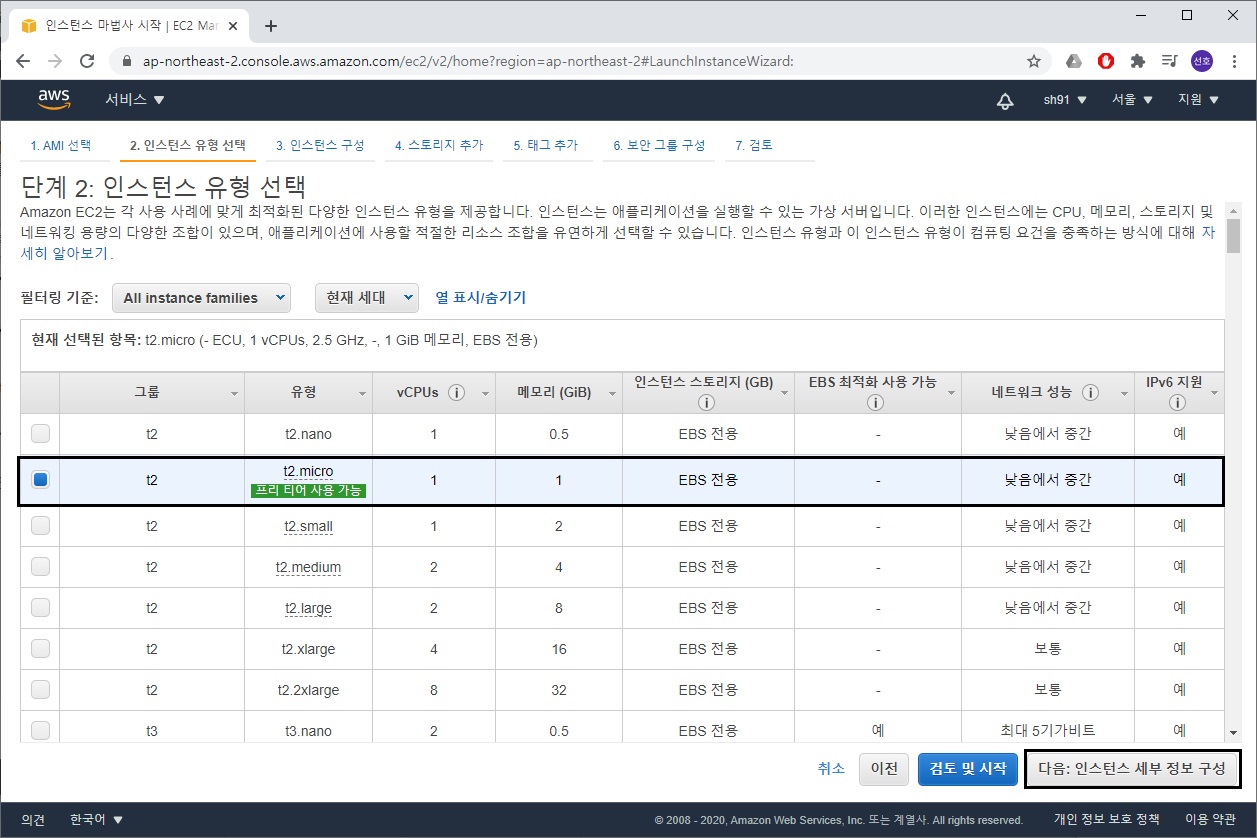Sort by the 메모리 (GiB) column arrow
Image resolution: width=1257 pixels, height=838 pixels.
tap(613, 394)
